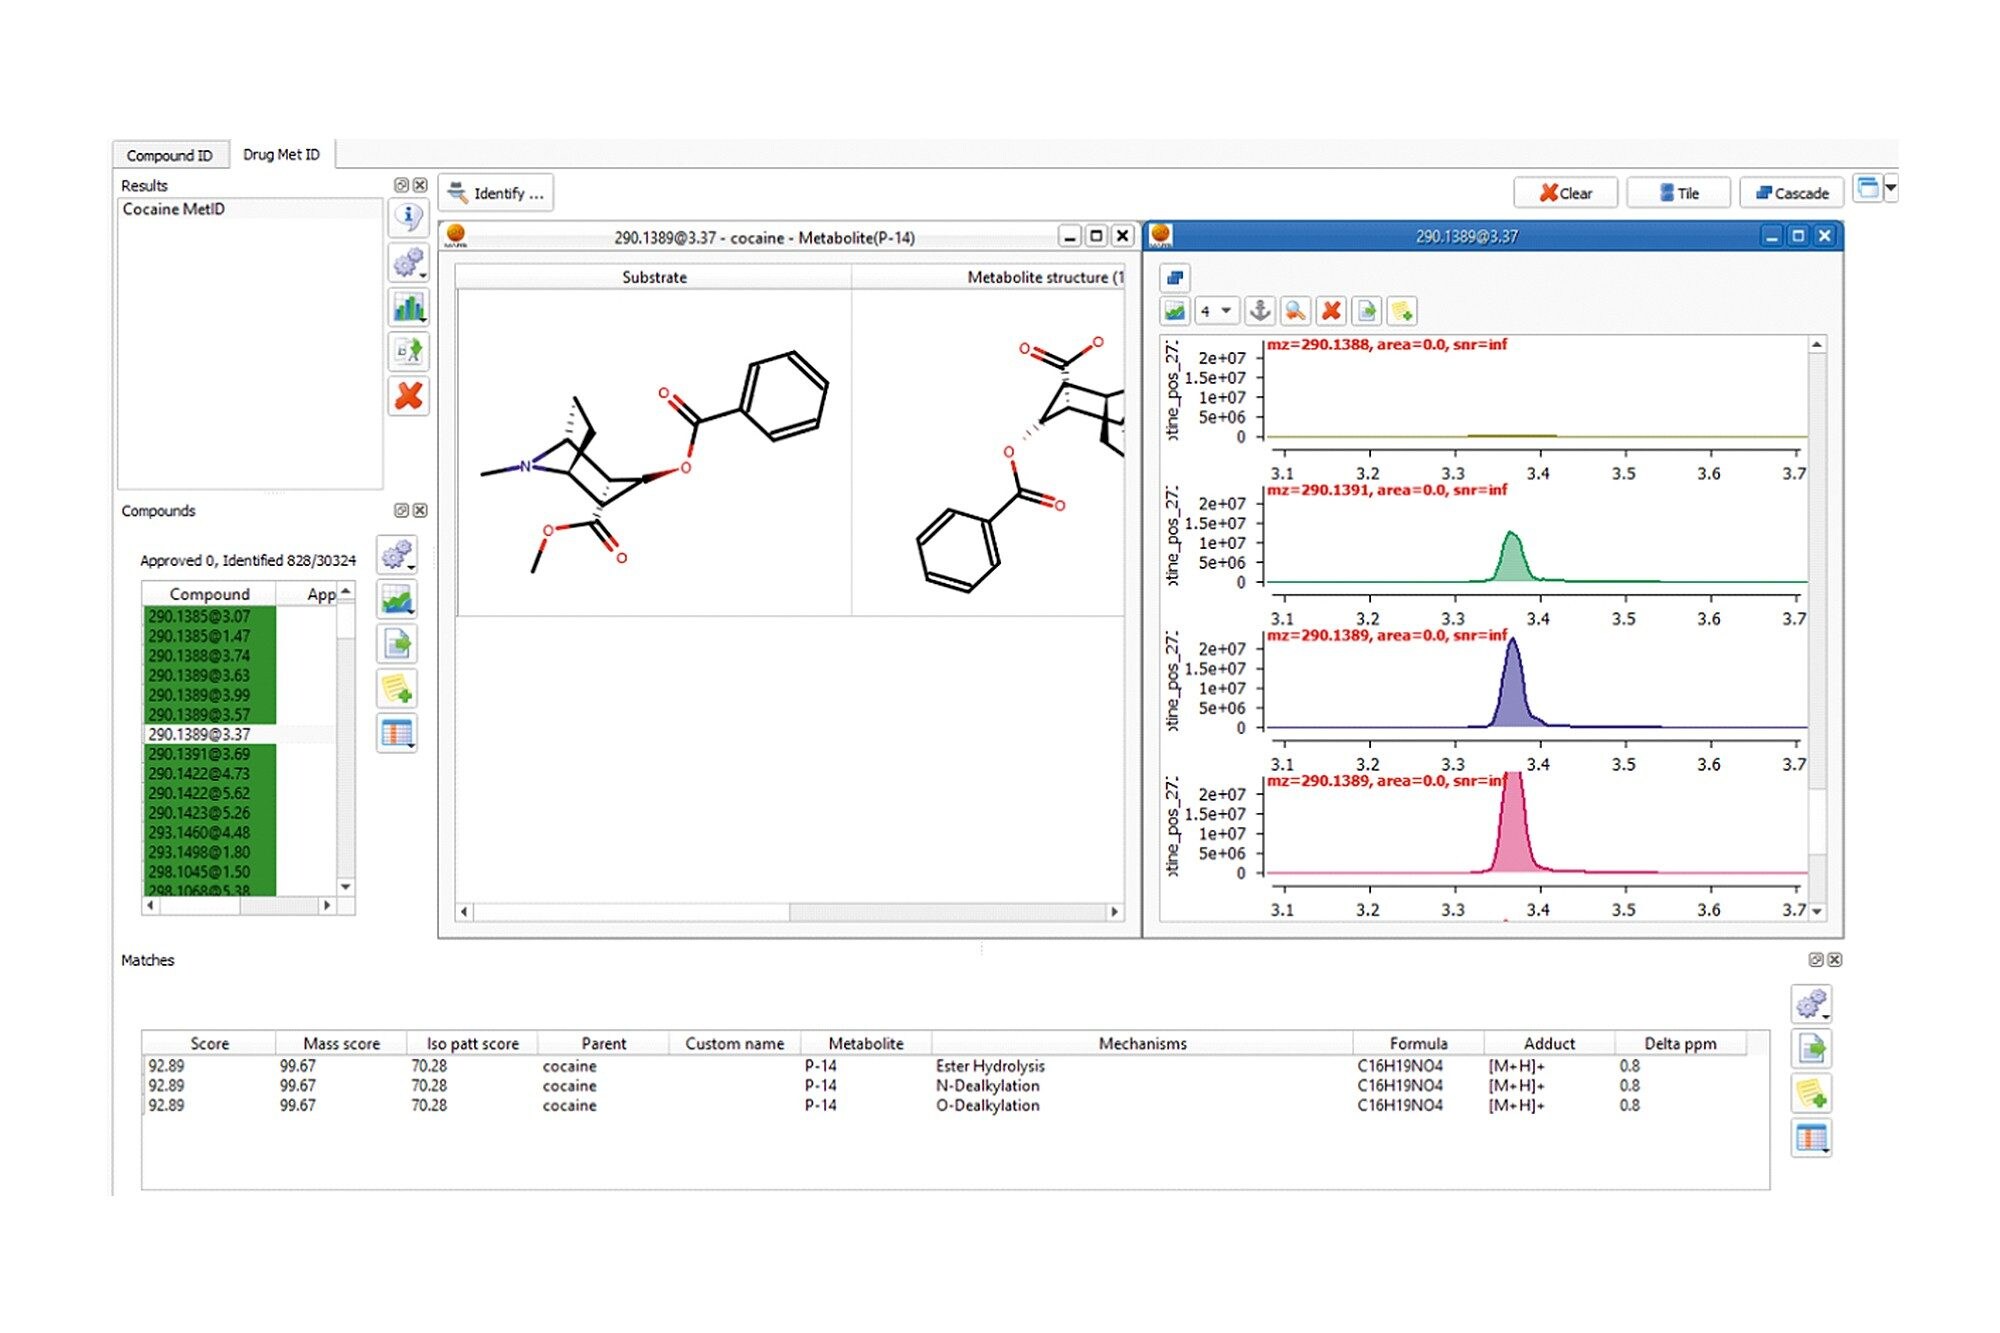Click the magnifier zoom reset icon
The height and width of the screenshot is (1333, 2000).
click(1295, 311)
